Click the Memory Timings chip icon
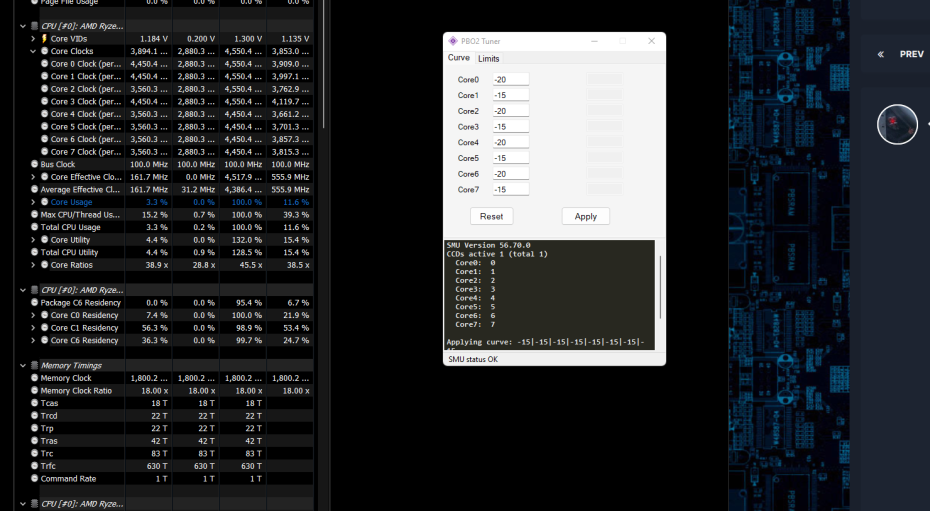930x511 pixels. 34,365
